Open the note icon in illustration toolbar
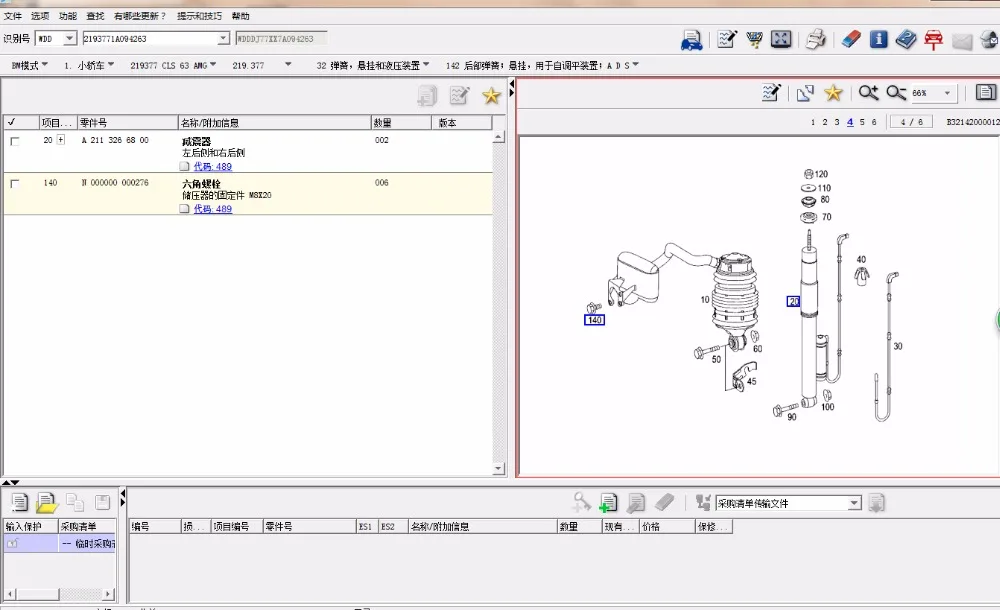The width and height of the screenshot is (1000, 610). 772,93
